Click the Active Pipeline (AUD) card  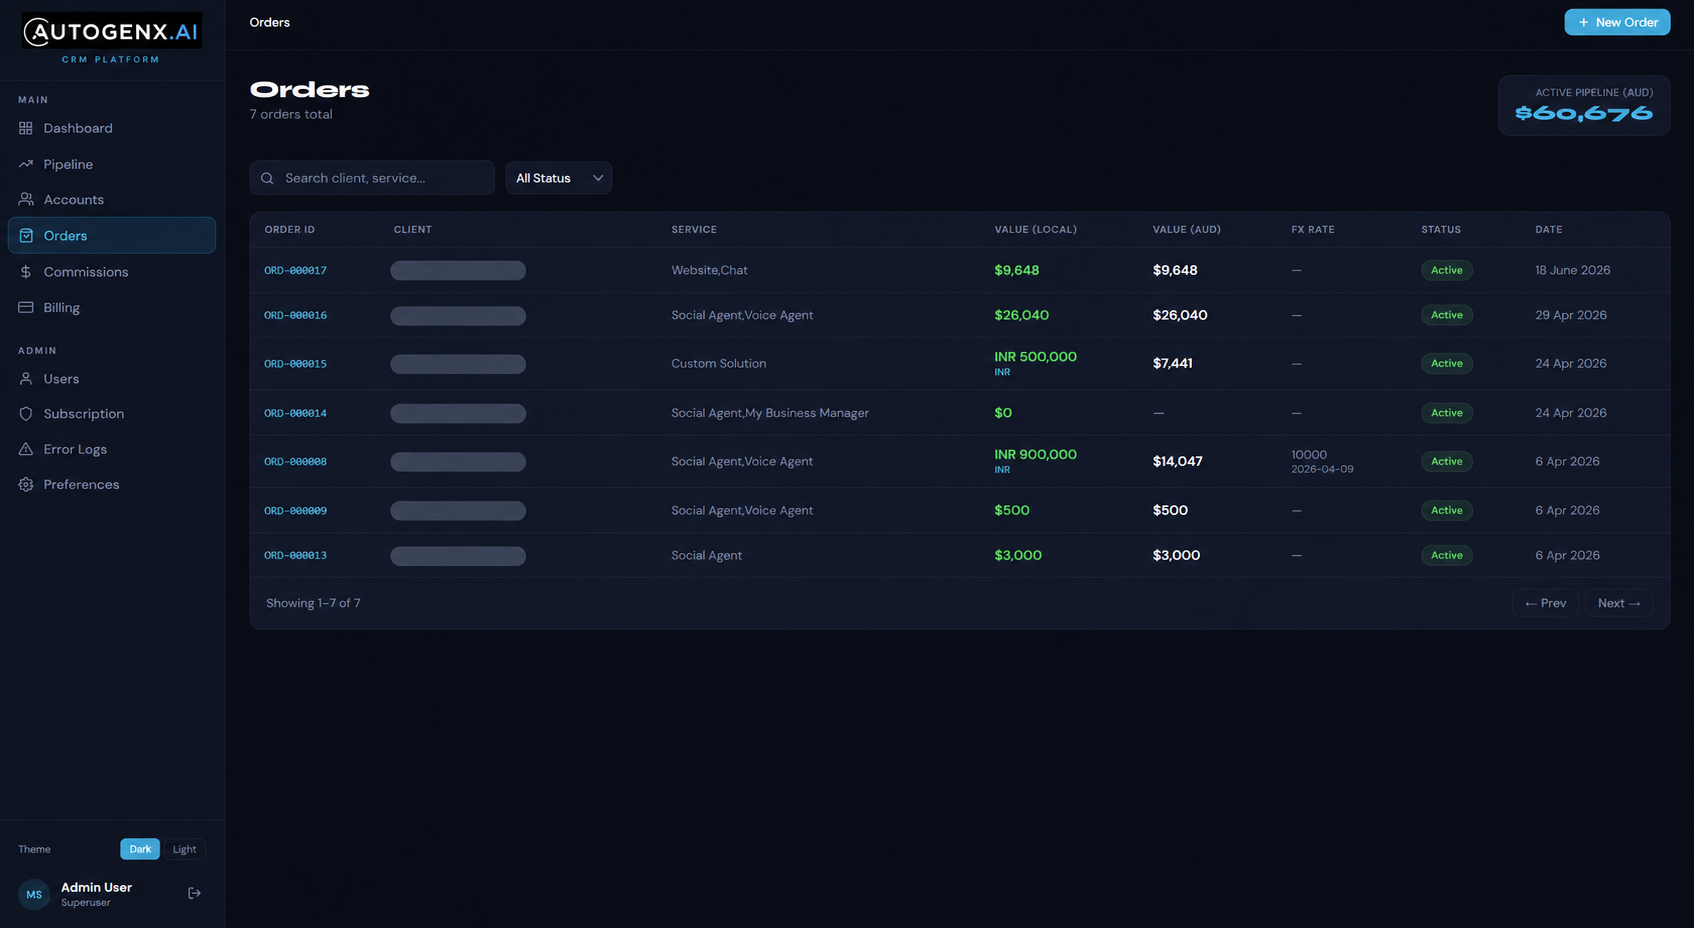pyautogui.click(x=1584, y=105)
